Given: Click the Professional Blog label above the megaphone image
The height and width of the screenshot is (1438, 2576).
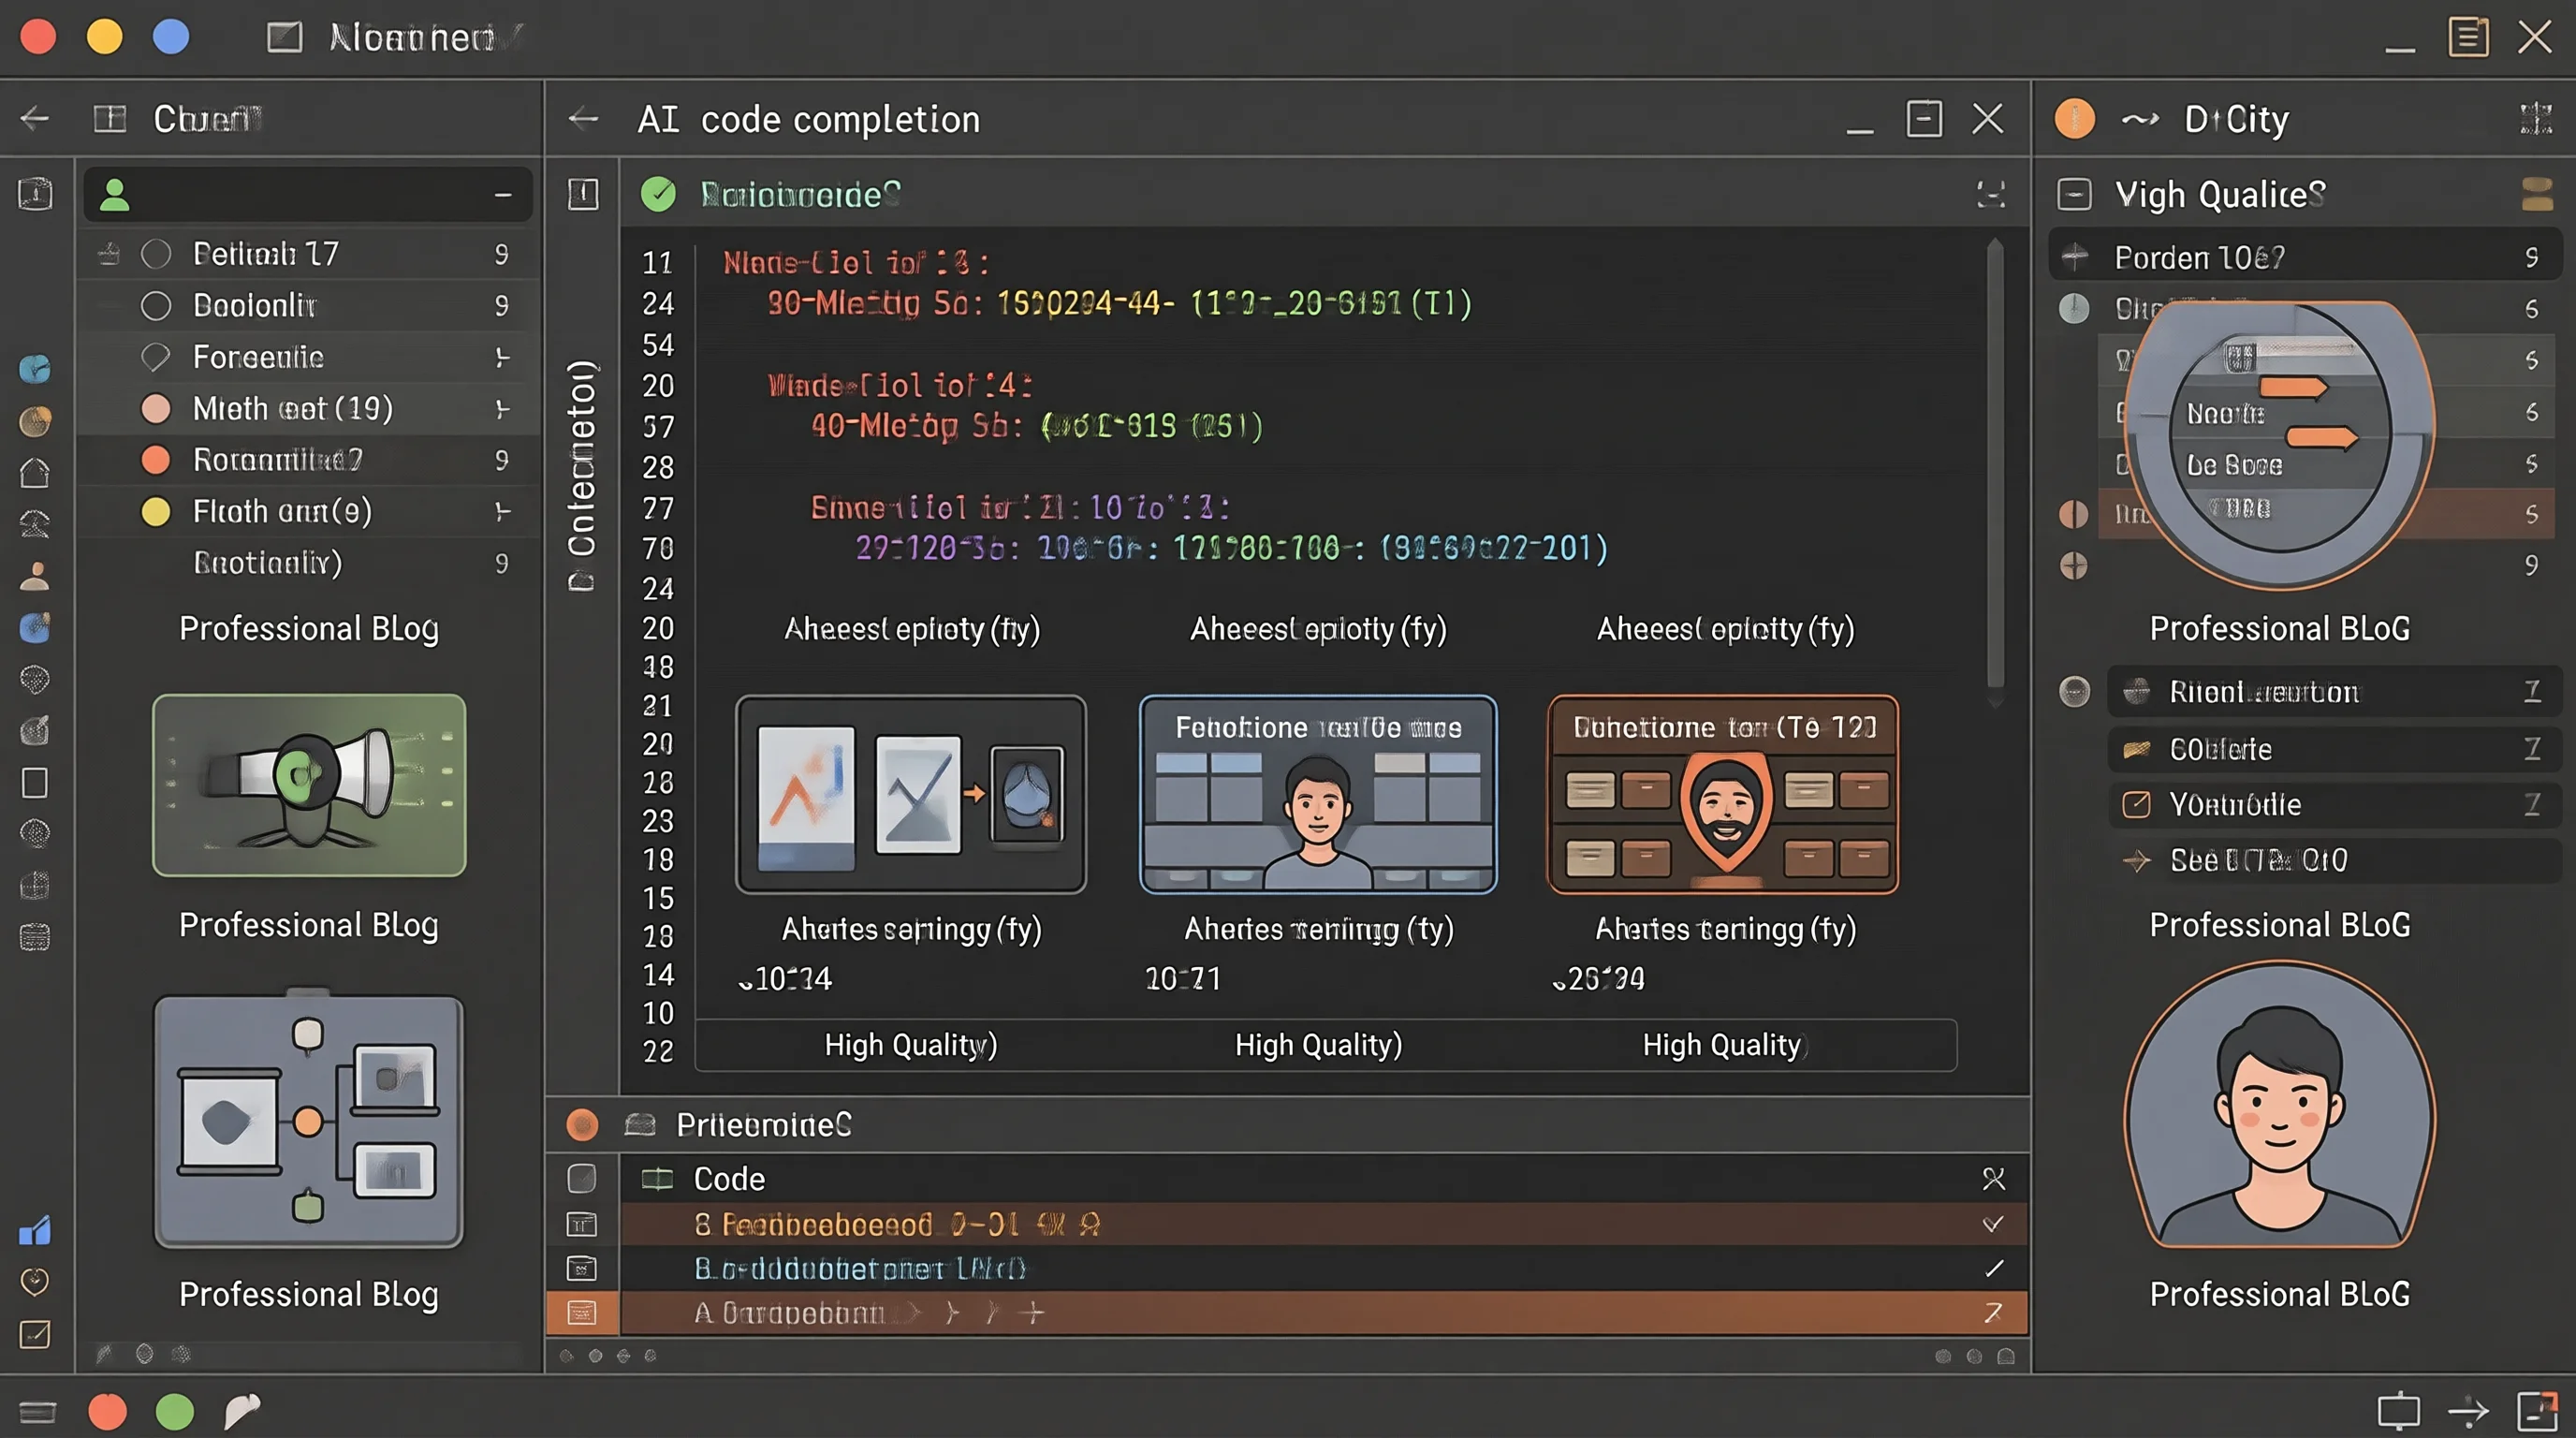Looking at the screenshot, I should (x=309, y=628).
